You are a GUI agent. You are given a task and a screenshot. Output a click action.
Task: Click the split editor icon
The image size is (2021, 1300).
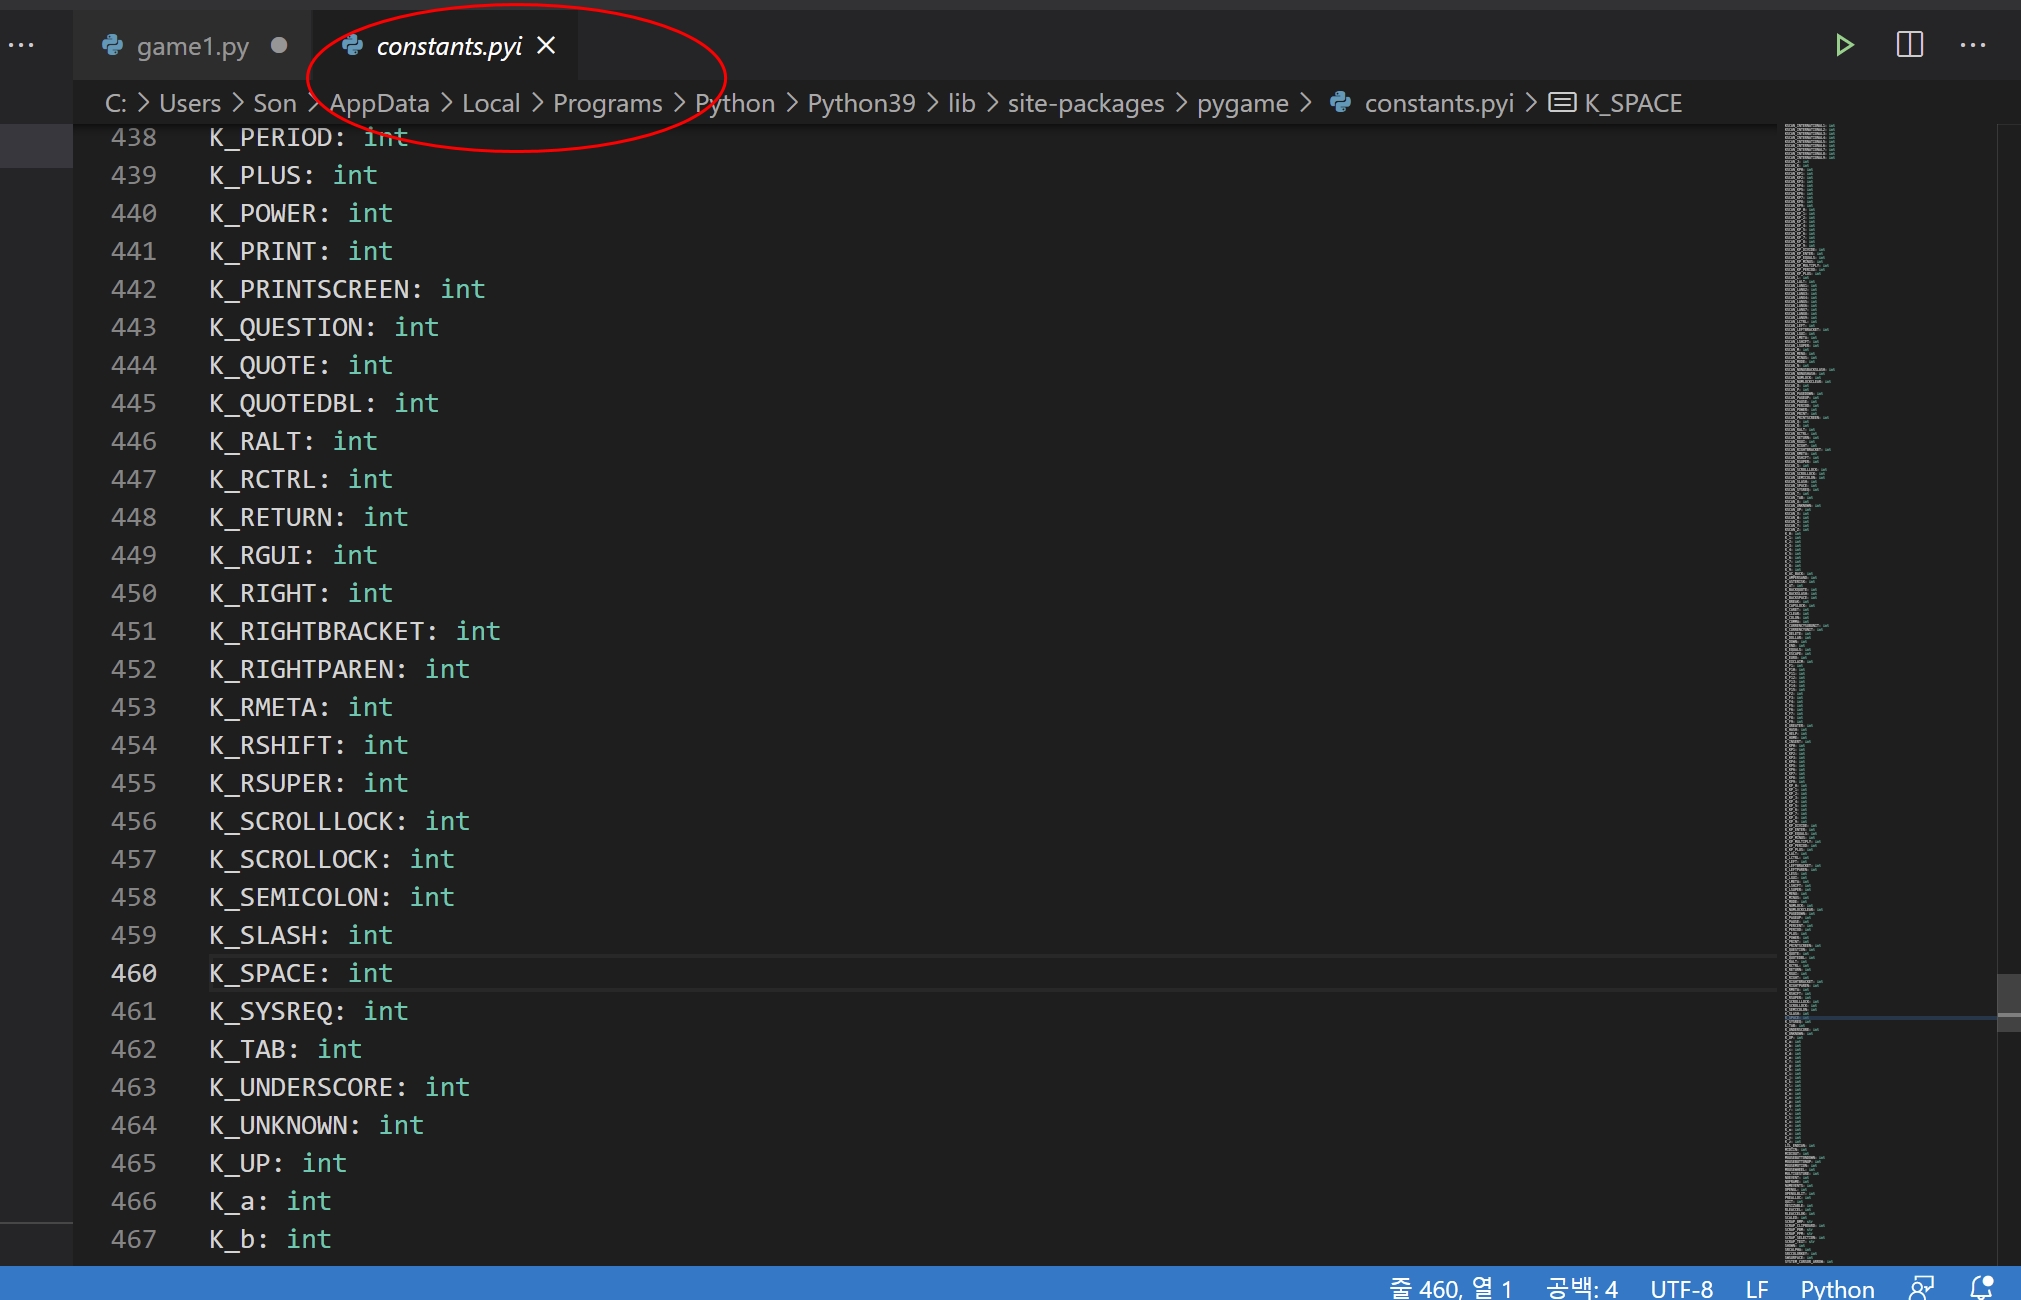coord(1909,45)
